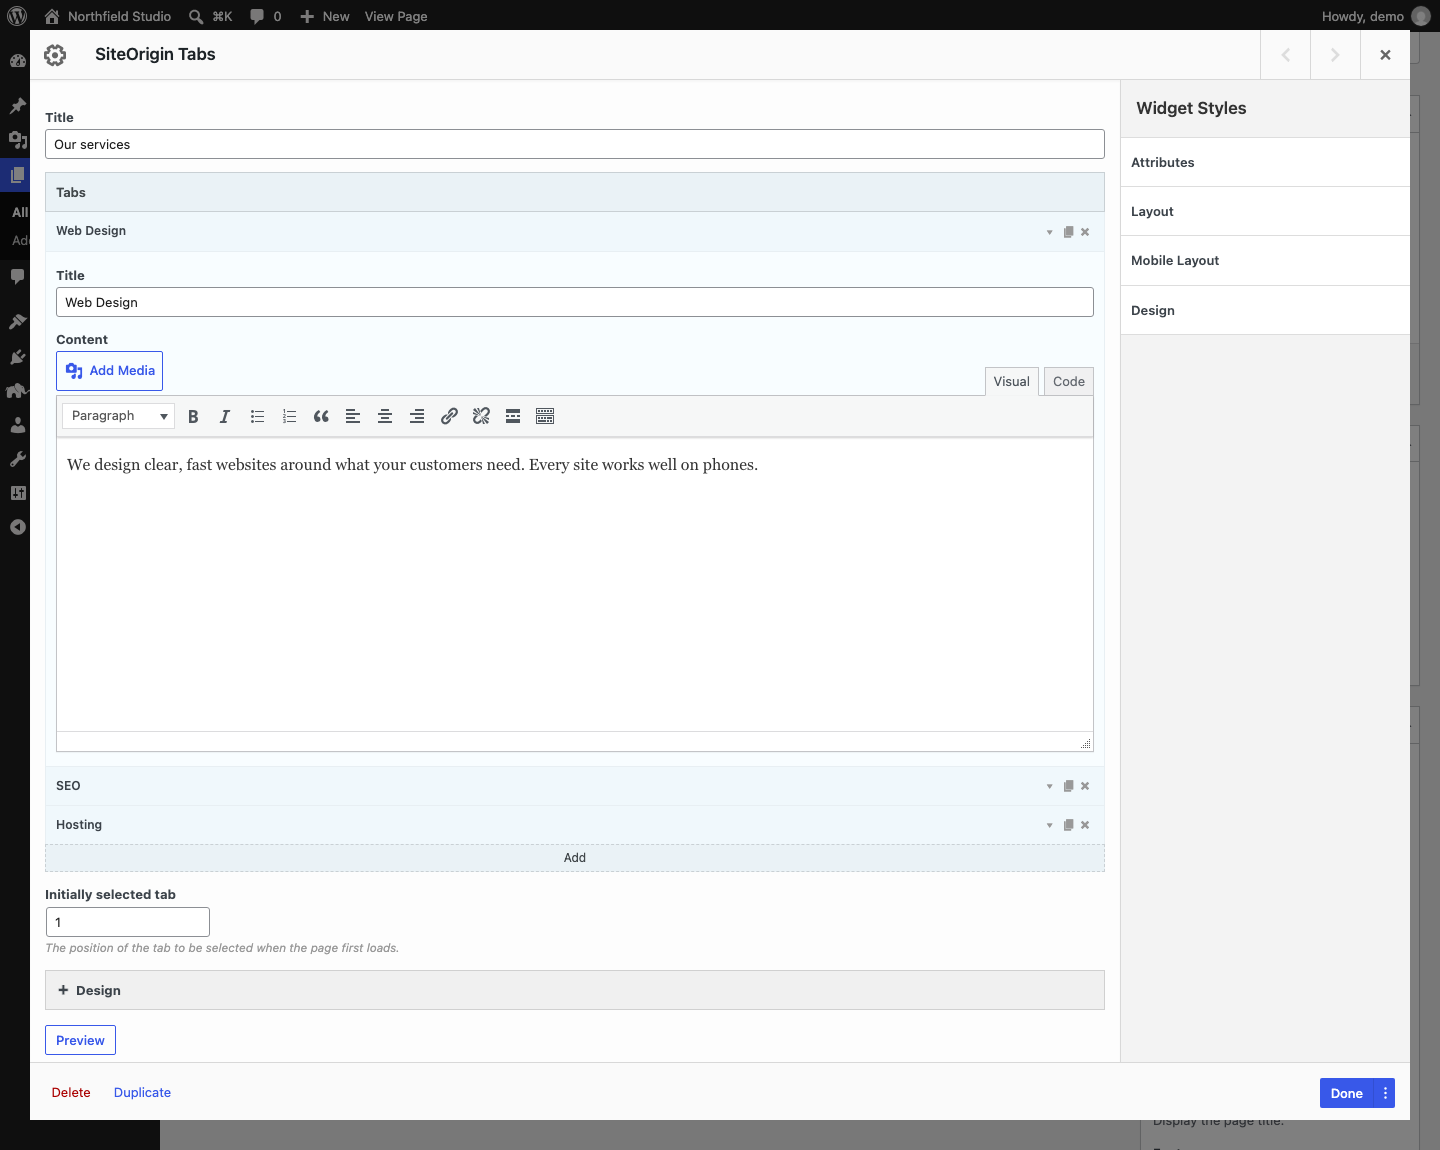Focus the Initially selected tab field
Image resolution: width=1440 pixels, height=1150 pixels.
128,922
